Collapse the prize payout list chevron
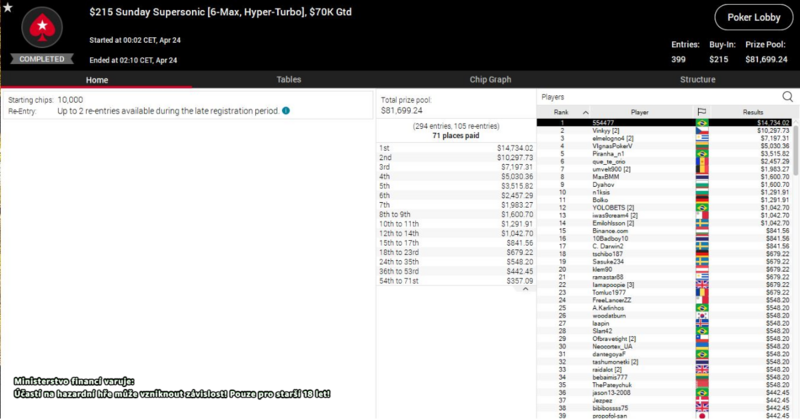This screenshot has width=800, height=419. [x=525, y=289]
